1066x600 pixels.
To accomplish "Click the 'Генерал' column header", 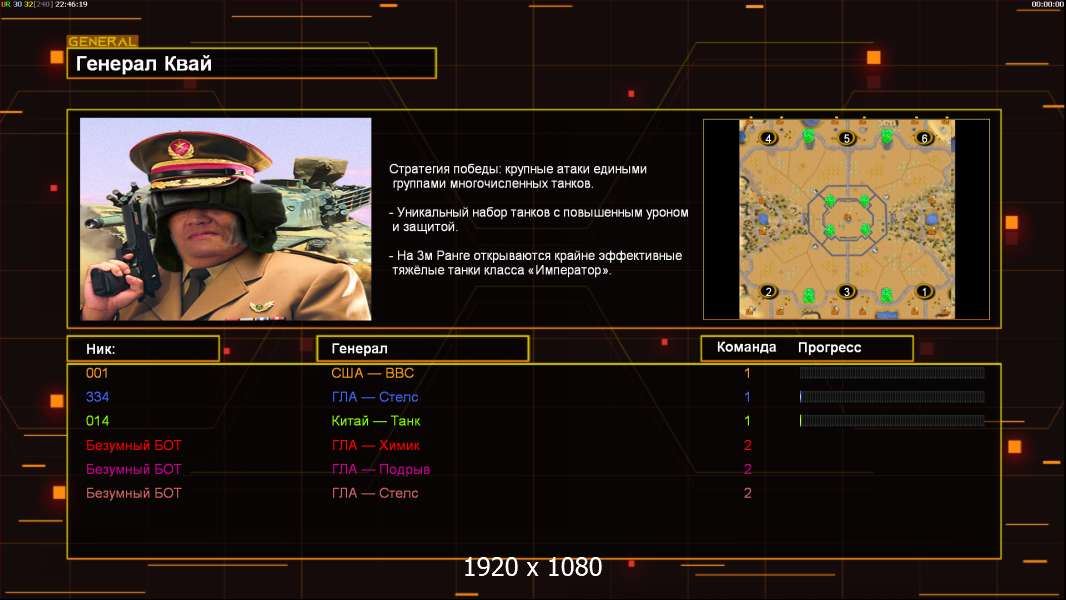I will (x=422, y=349).
